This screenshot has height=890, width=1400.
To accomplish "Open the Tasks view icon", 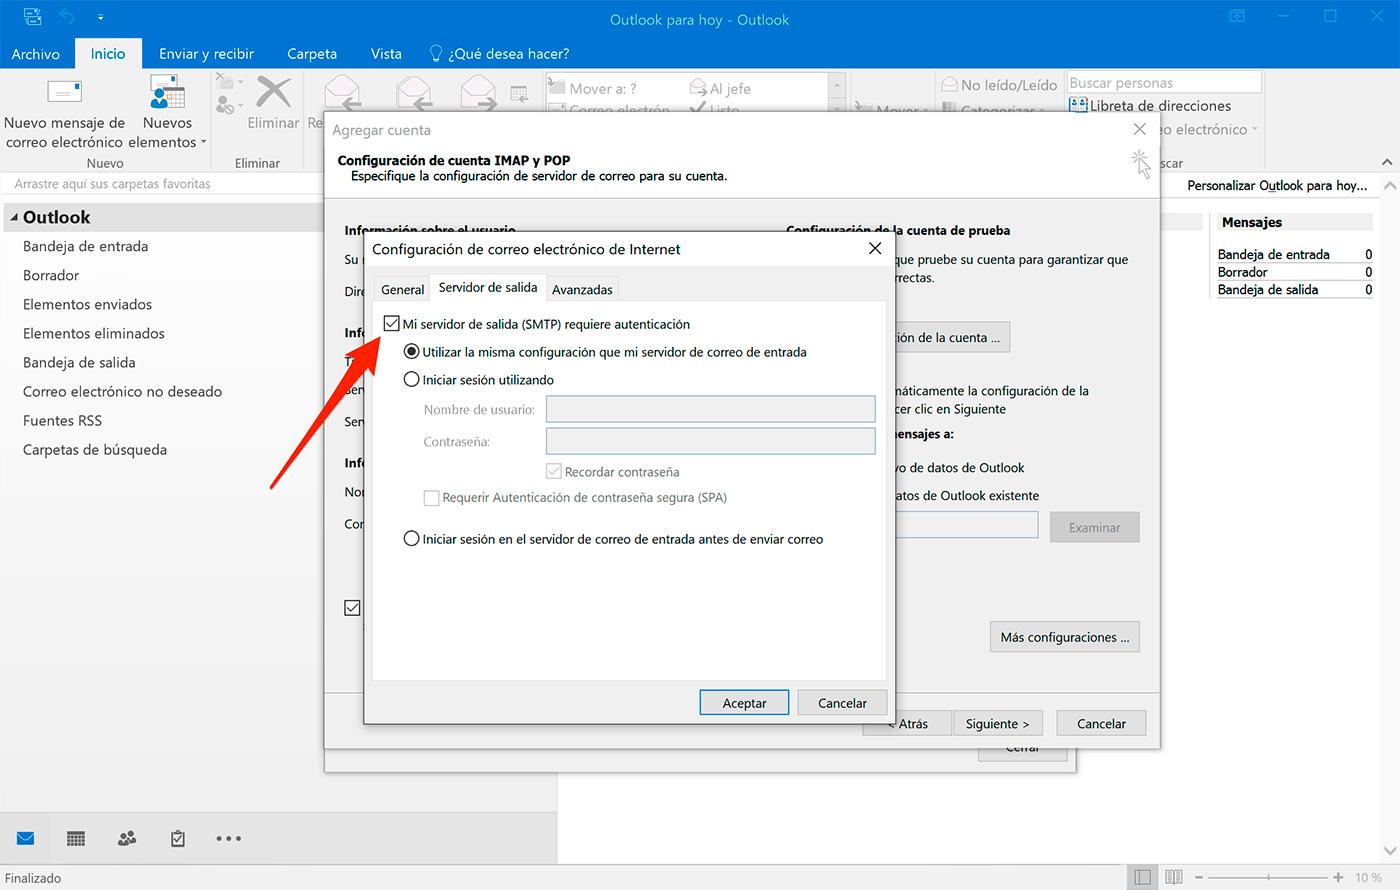I will point(177,838).
